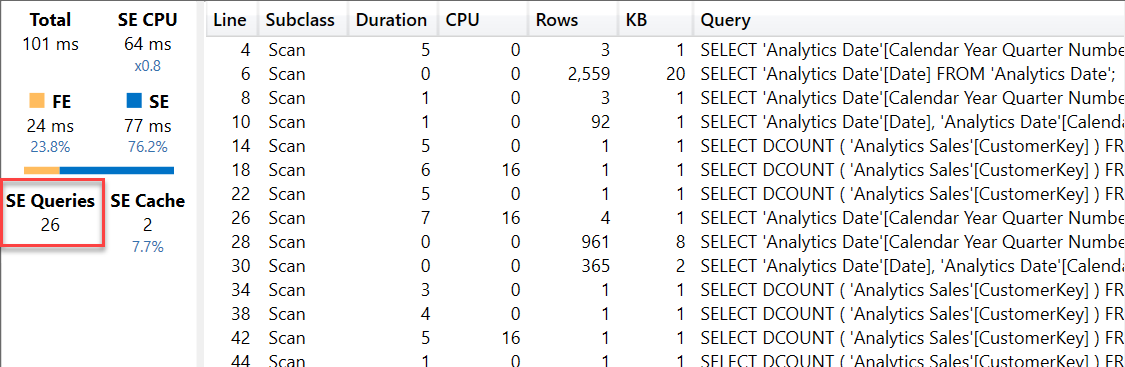Click the SE CPU 64 ms metric
The width and height of the screenshot is (1125, 367).
pos(147,32)
